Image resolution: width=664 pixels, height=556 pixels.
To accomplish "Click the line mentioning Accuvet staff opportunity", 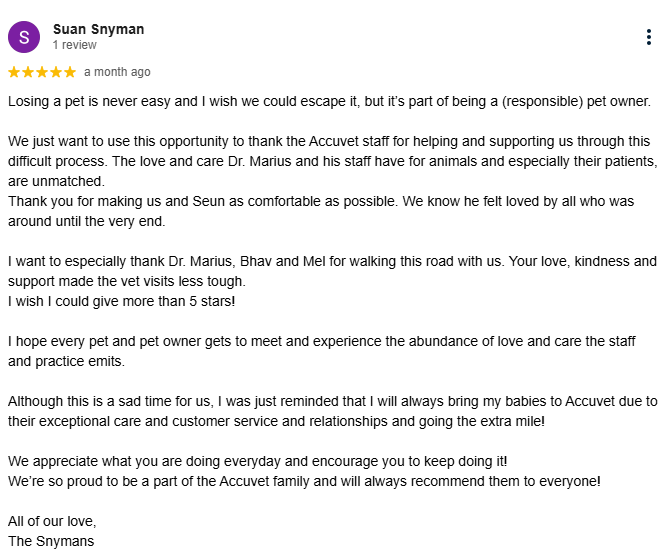I will (329, 141).
